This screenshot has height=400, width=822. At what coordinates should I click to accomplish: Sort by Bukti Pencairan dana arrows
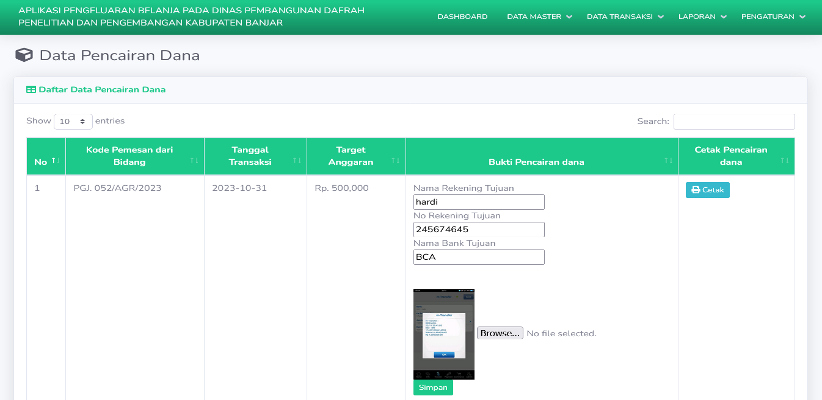pyautogui.click(x=668, y=160)
